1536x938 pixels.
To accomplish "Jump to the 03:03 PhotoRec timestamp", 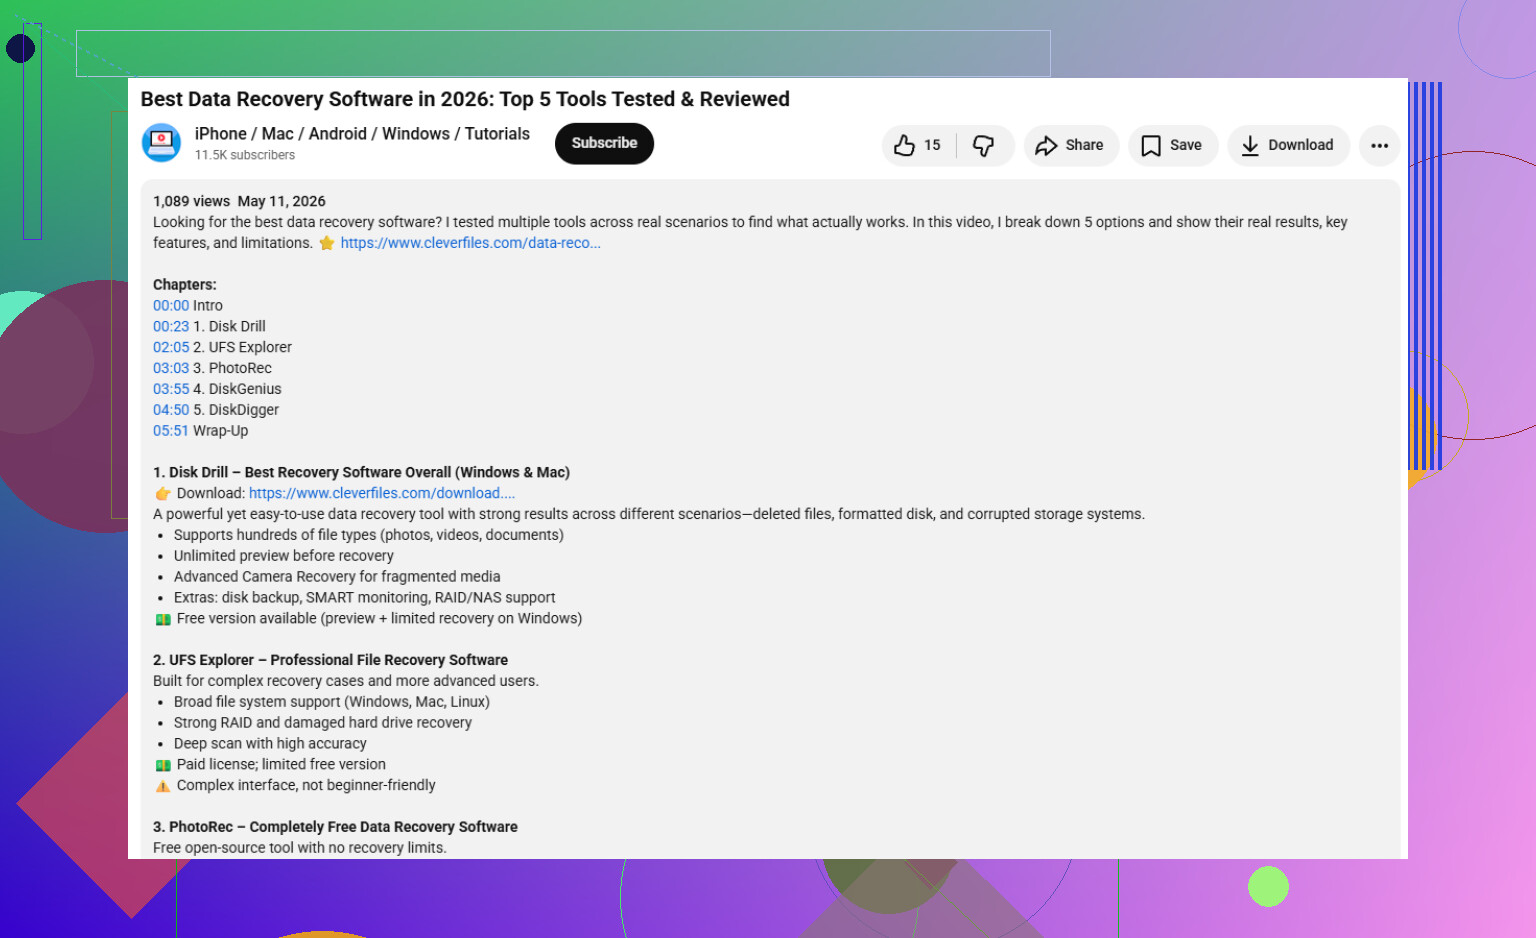I will (171, 369).
